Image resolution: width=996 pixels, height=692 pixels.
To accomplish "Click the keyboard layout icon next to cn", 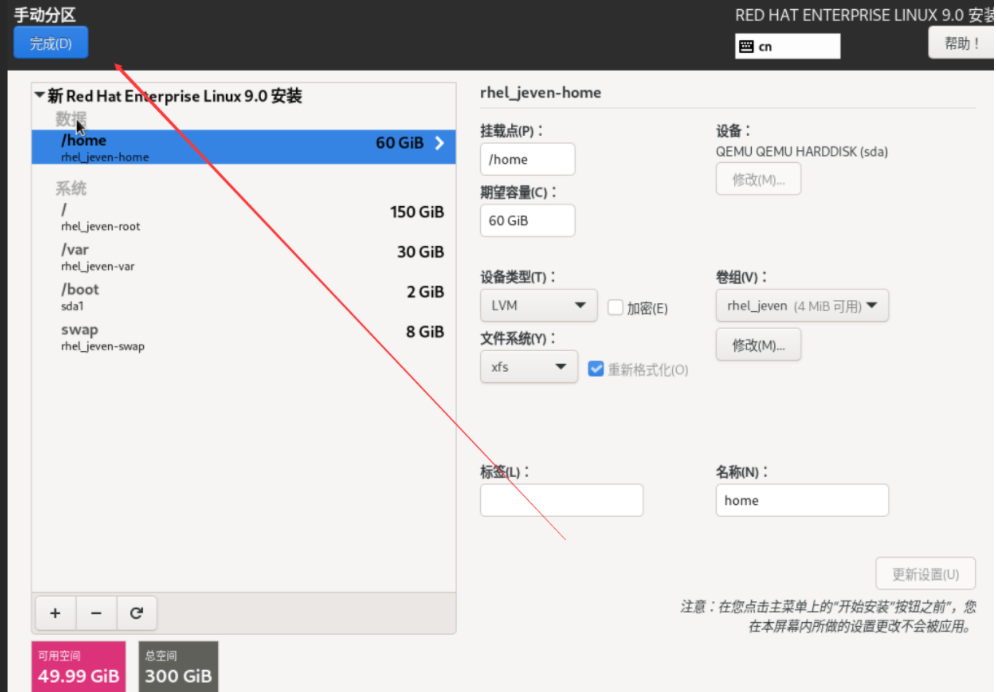I will tap(746, 46).
